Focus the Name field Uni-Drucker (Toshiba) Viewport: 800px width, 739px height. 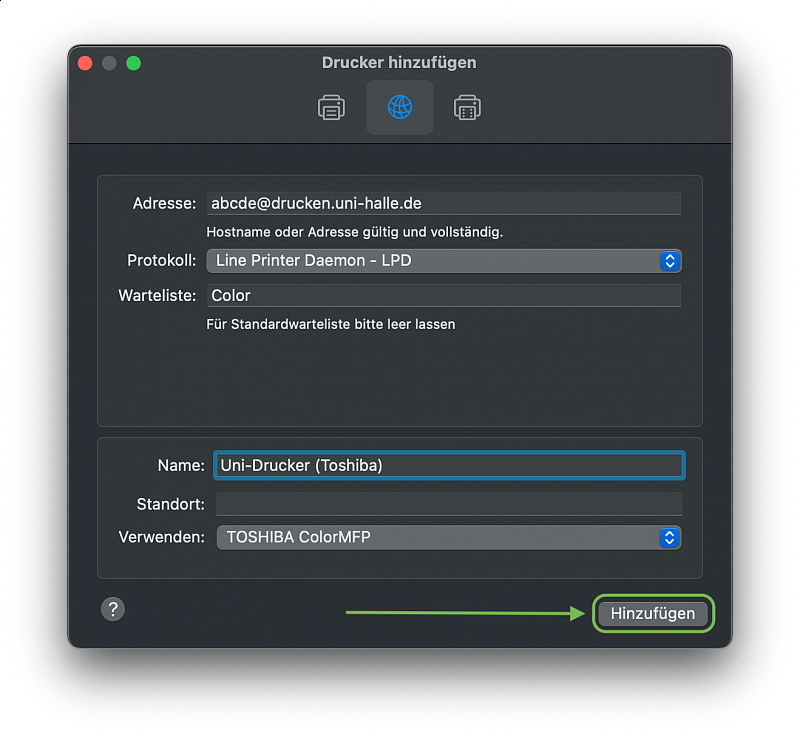tap(449, 465)
